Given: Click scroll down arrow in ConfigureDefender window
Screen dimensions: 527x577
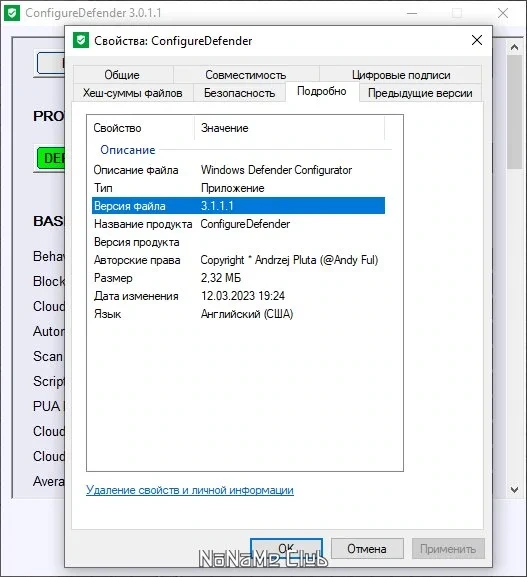Looking at the screenshot, I should pyautogui.click(x=514, y=490).
